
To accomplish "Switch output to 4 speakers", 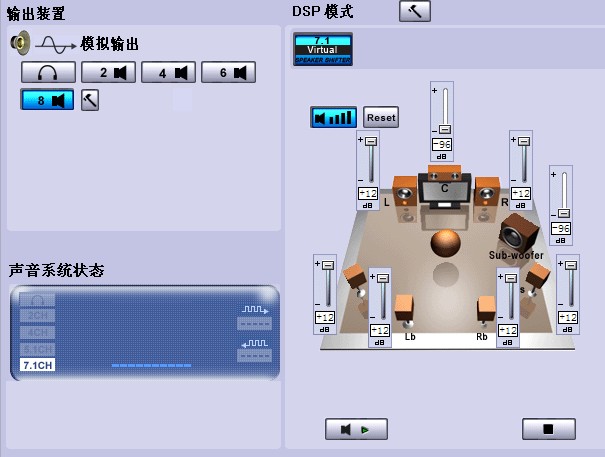I will [x=168, y=72].
